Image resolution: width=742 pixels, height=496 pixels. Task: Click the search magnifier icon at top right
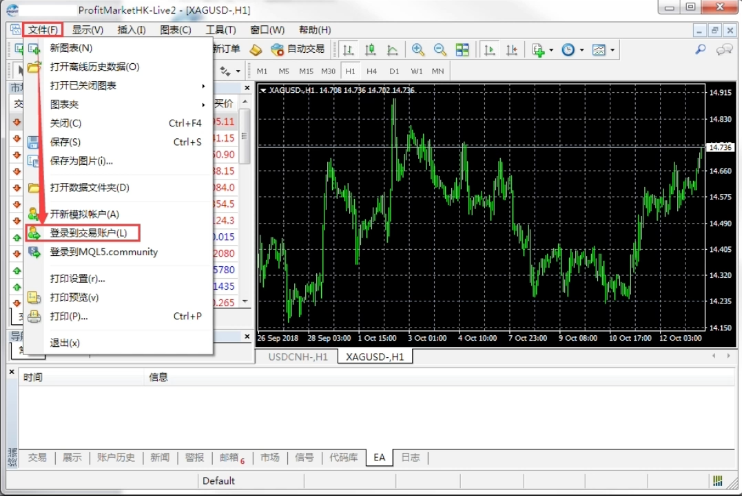pos(700,49)
